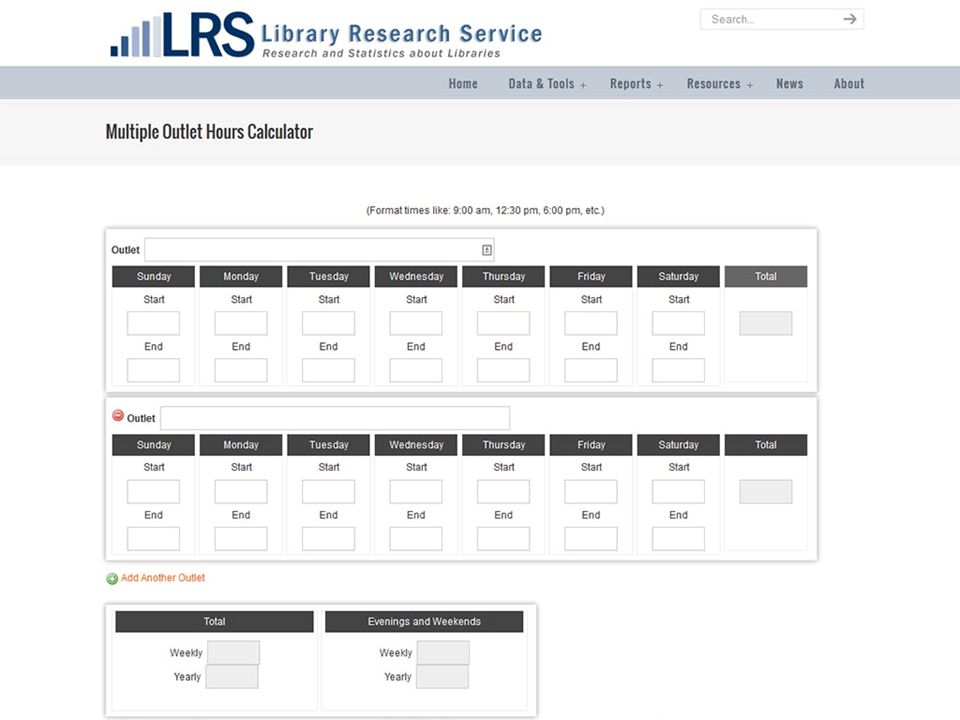The height and width of the screenshot is (720, 960).
Task: Go to the Home page
Action: click(x=463, y=84)
